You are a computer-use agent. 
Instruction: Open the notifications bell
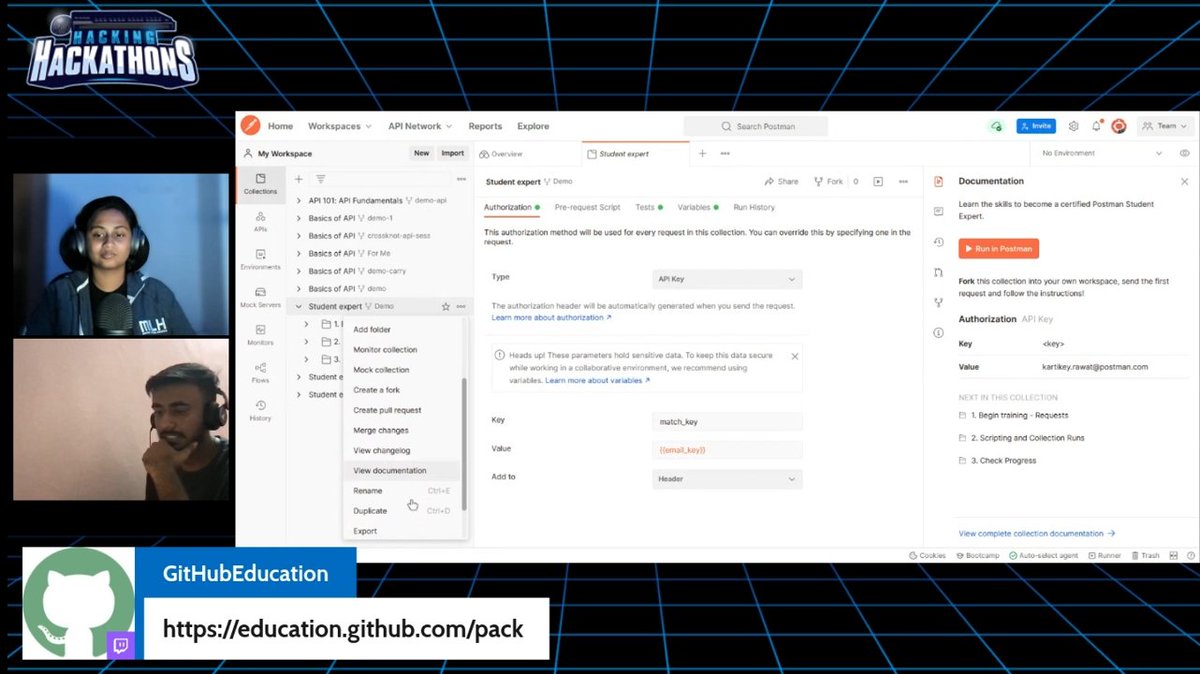click(x=1096, y=126)
